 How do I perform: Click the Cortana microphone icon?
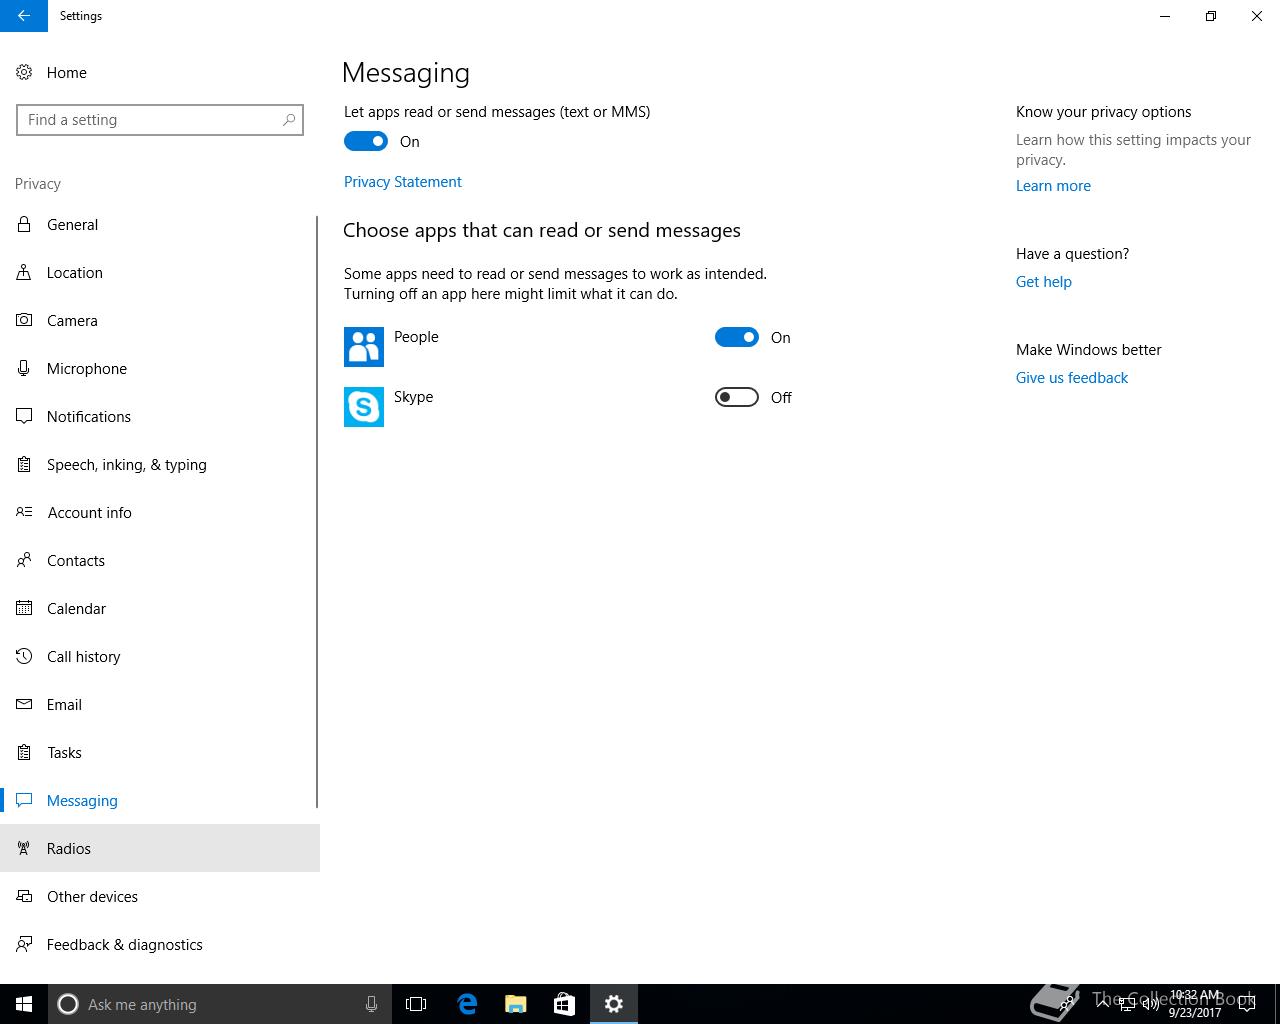coord(371,1004)
